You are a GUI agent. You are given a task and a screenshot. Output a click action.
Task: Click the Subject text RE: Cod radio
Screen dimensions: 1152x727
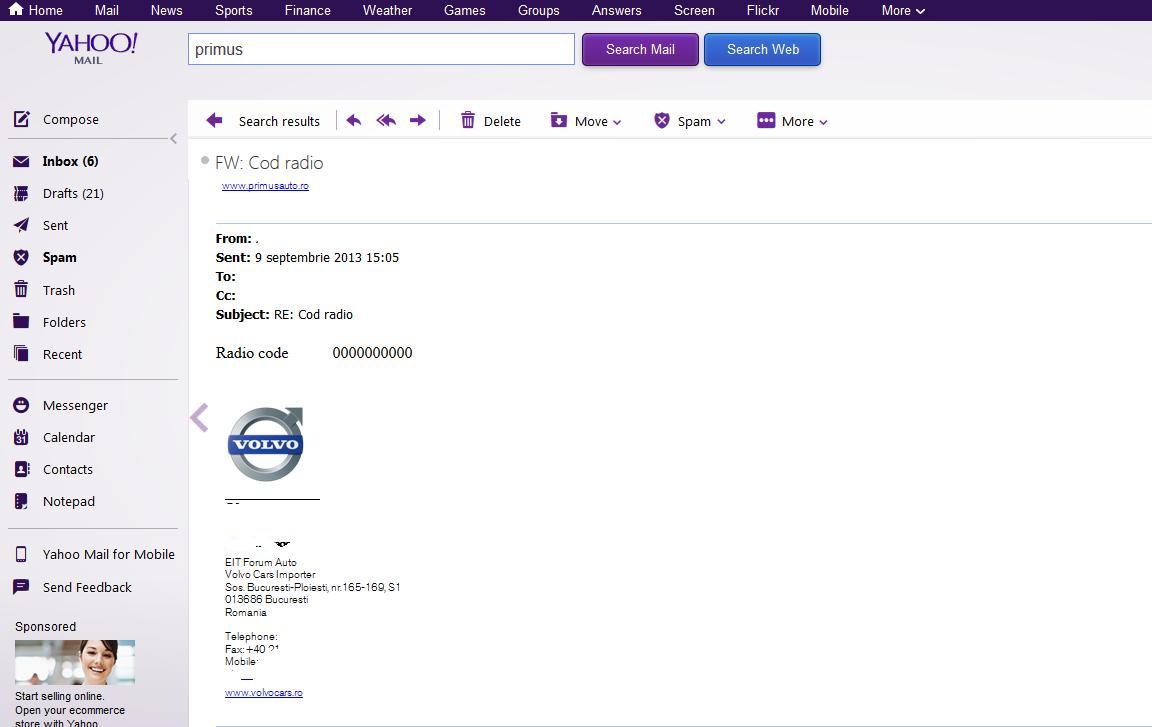click(x=314, y=314)
